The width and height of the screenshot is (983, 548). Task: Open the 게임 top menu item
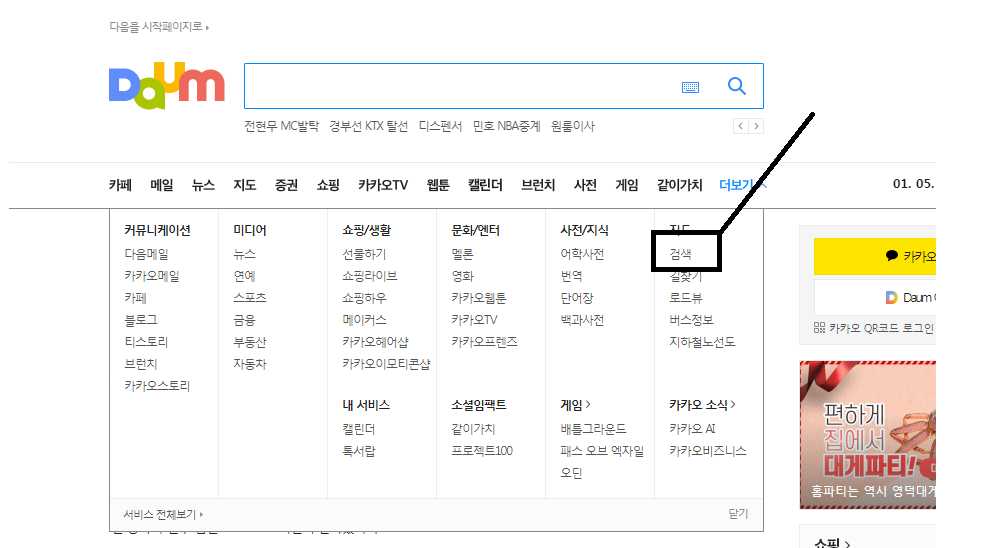tap(626, 185)
